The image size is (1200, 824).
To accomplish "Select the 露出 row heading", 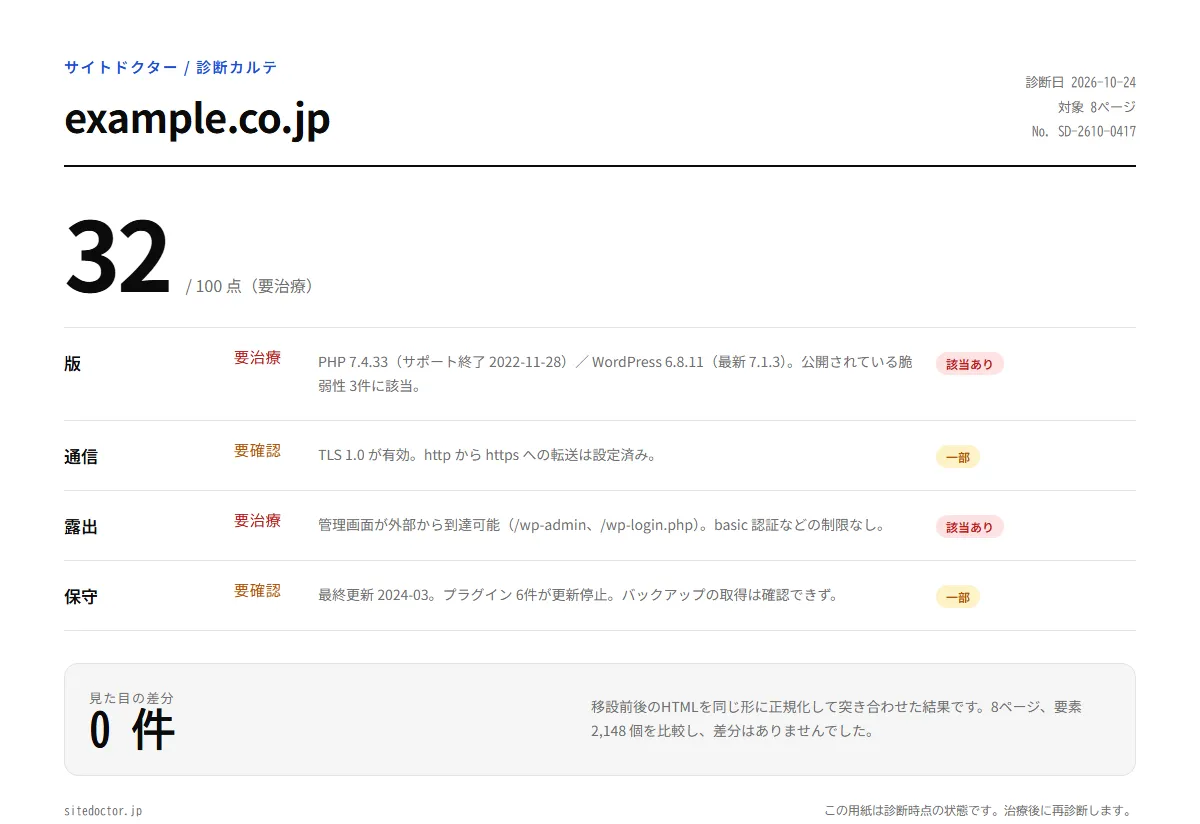I will 81,527.
